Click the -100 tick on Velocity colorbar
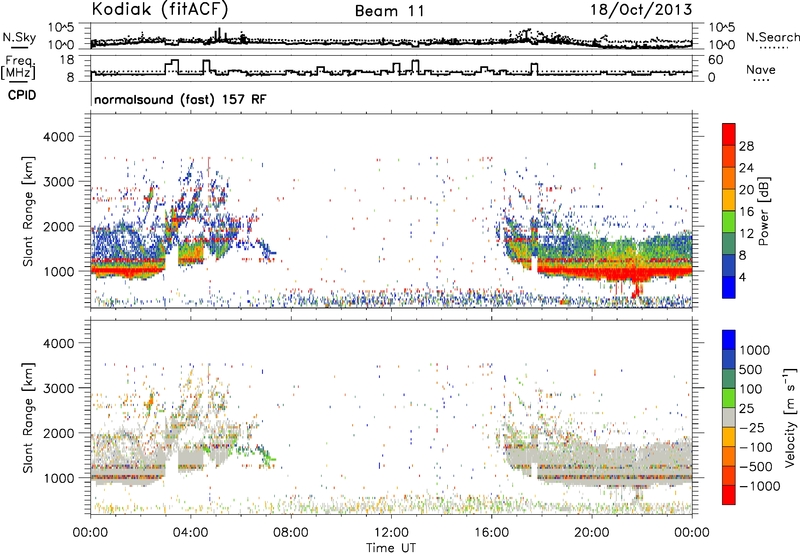The height and width of the screenshot is (554, 800). (756, 447)
